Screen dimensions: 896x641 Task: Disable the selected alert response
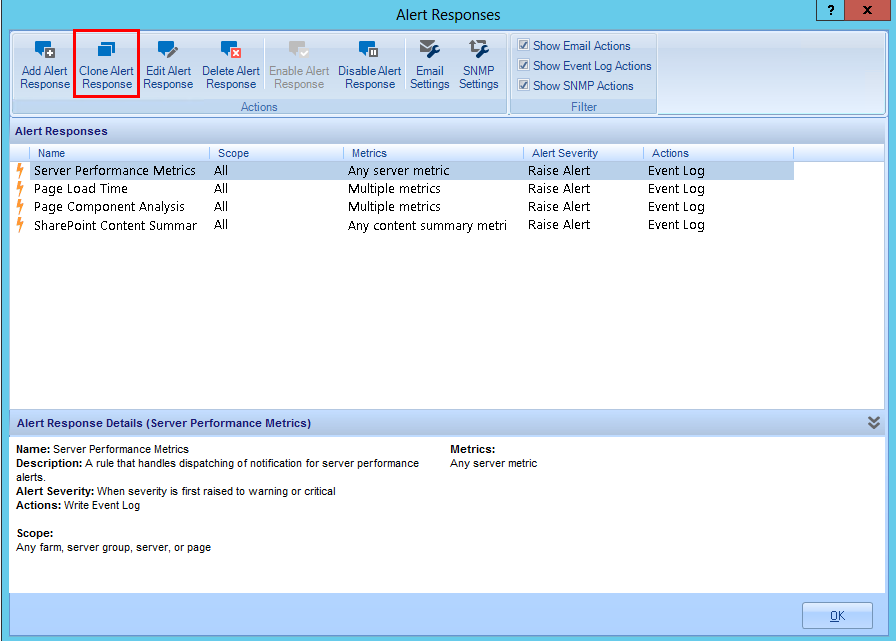[369, 50]
